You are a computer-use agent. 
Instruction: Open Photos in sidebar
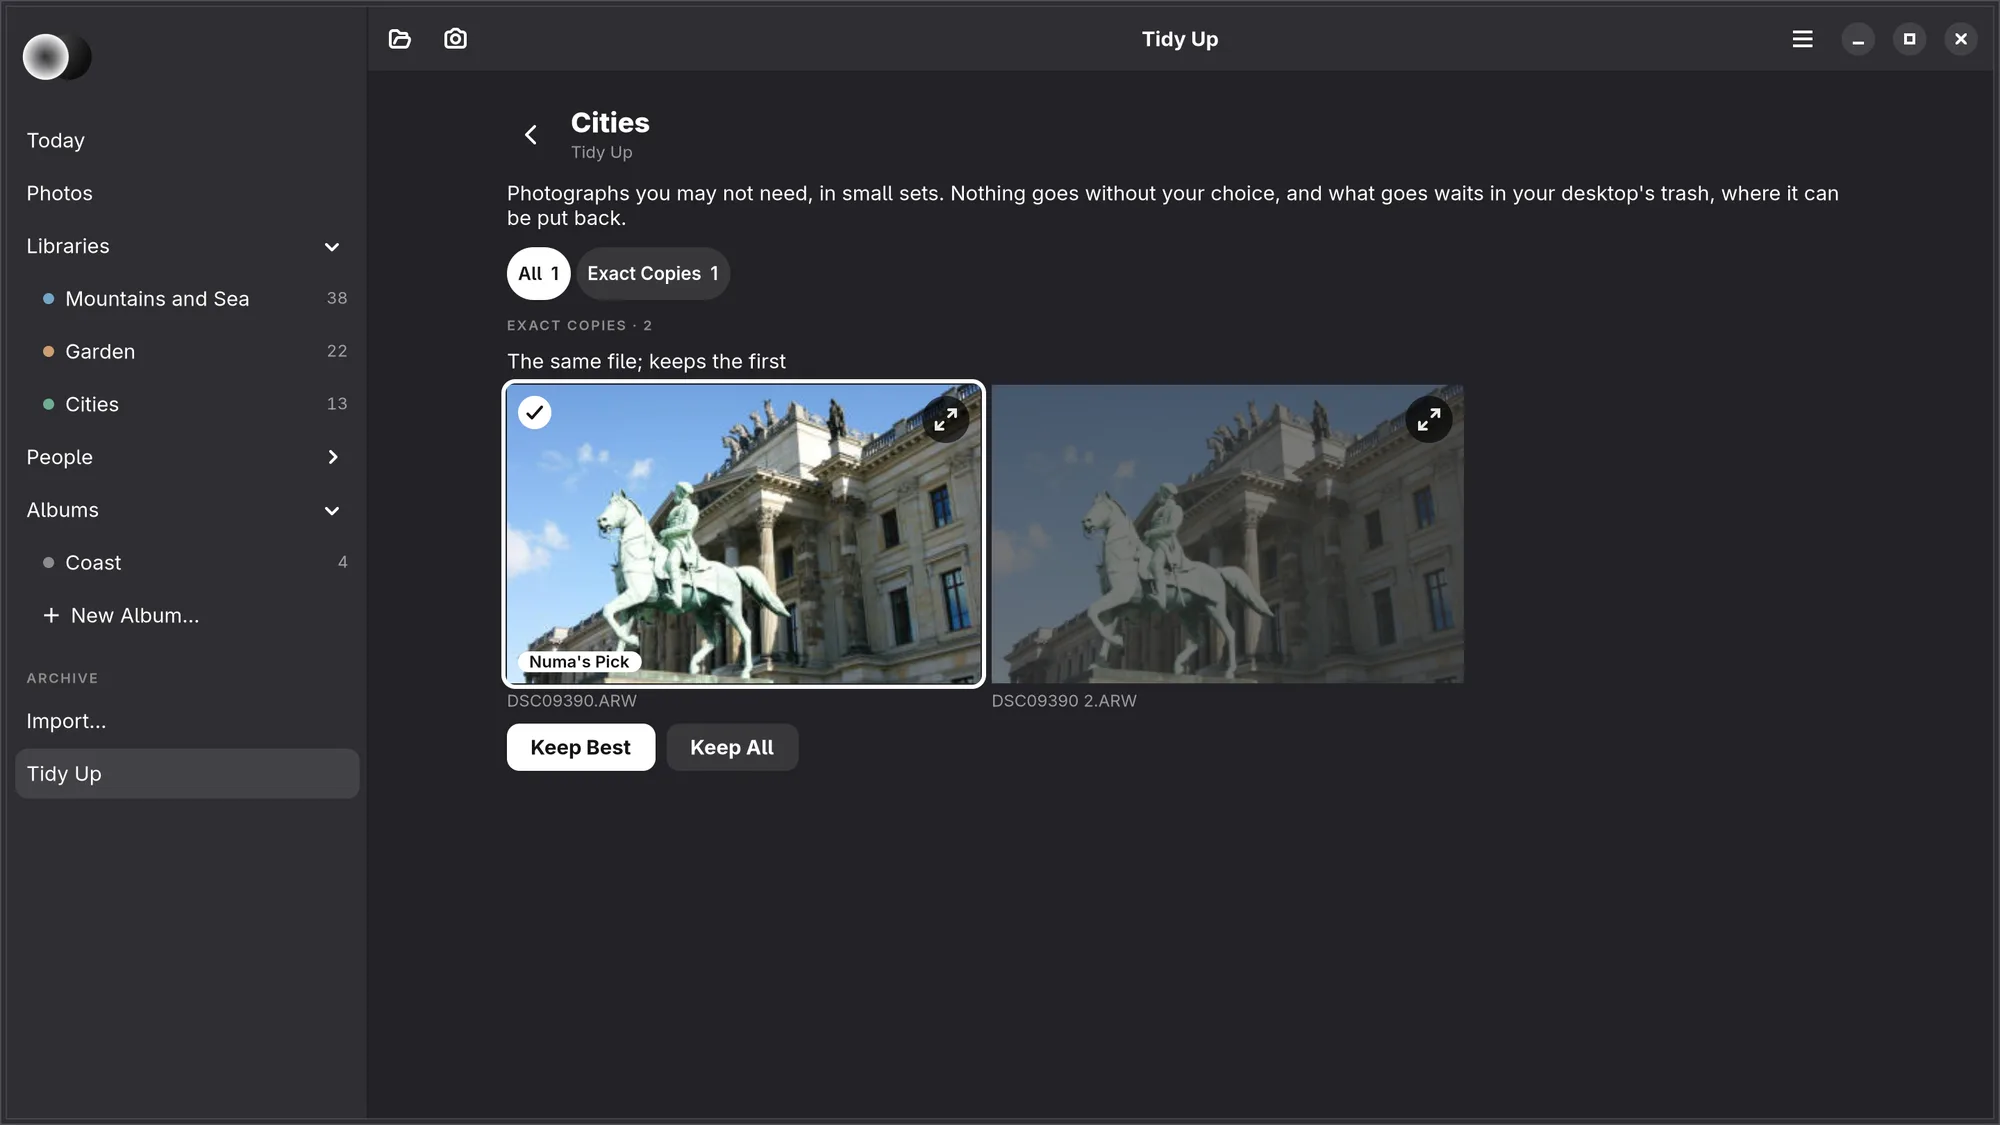[187, 193]
